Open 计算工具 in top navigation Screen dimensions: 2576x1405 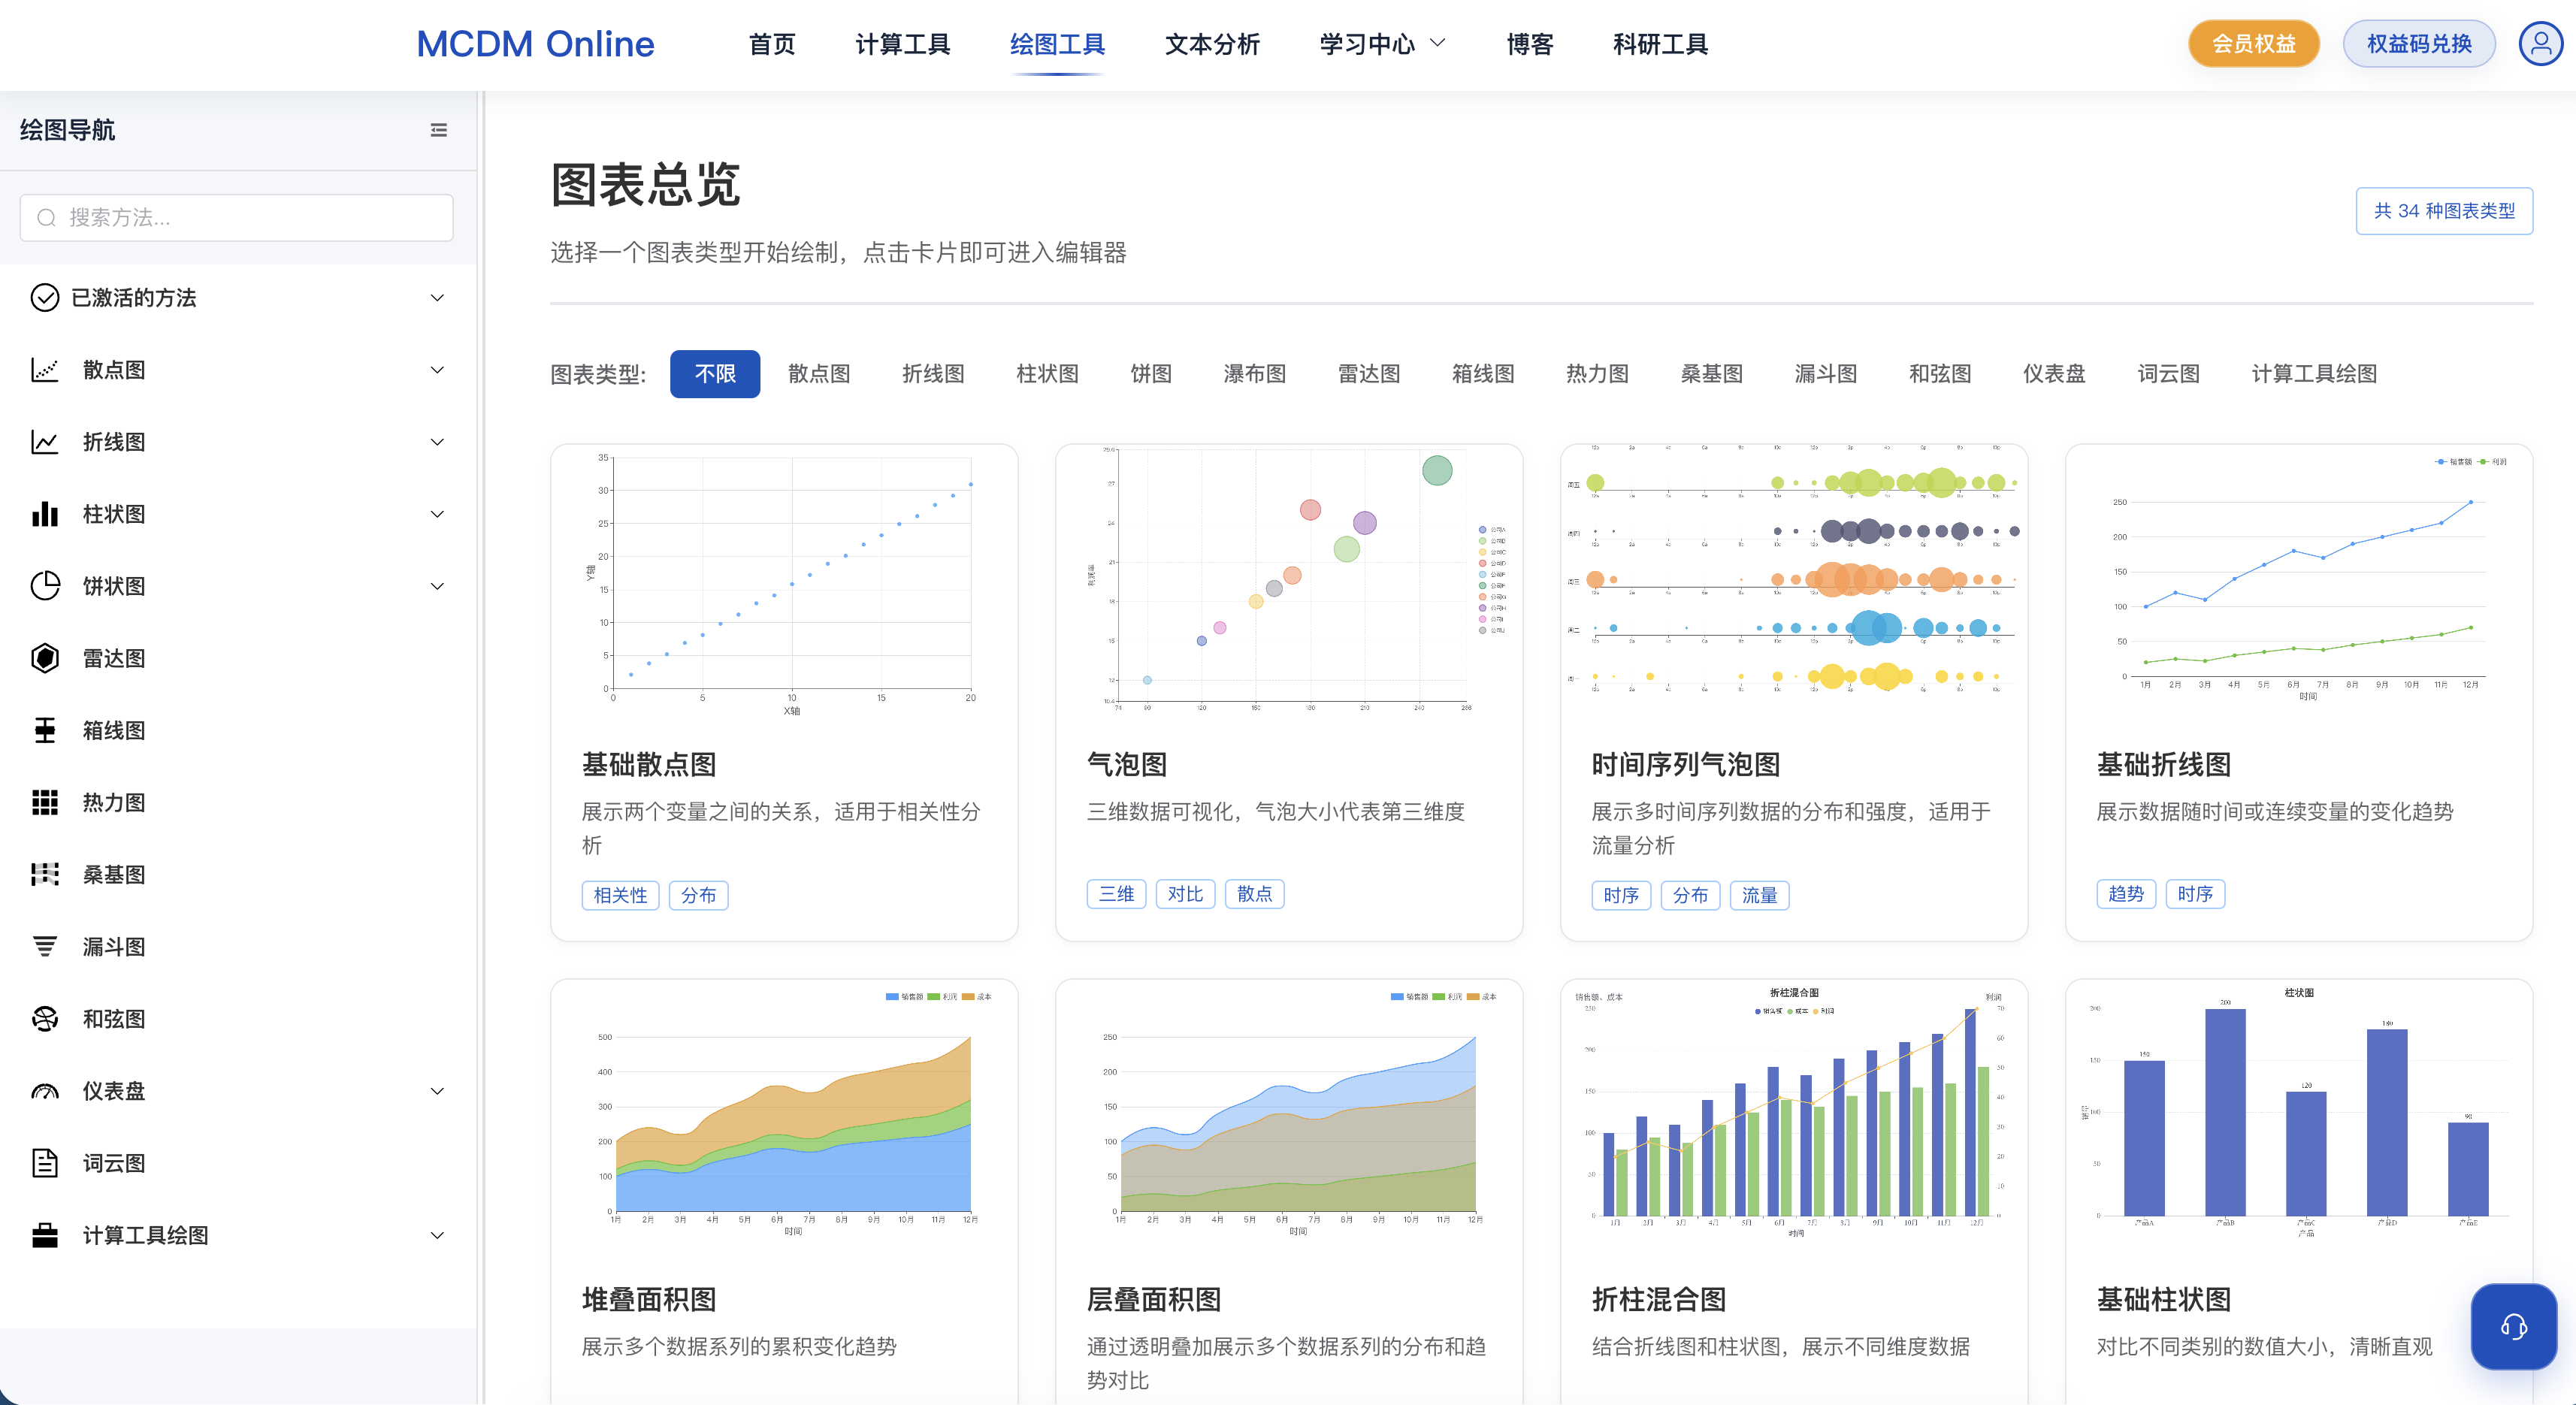(902, 44)
